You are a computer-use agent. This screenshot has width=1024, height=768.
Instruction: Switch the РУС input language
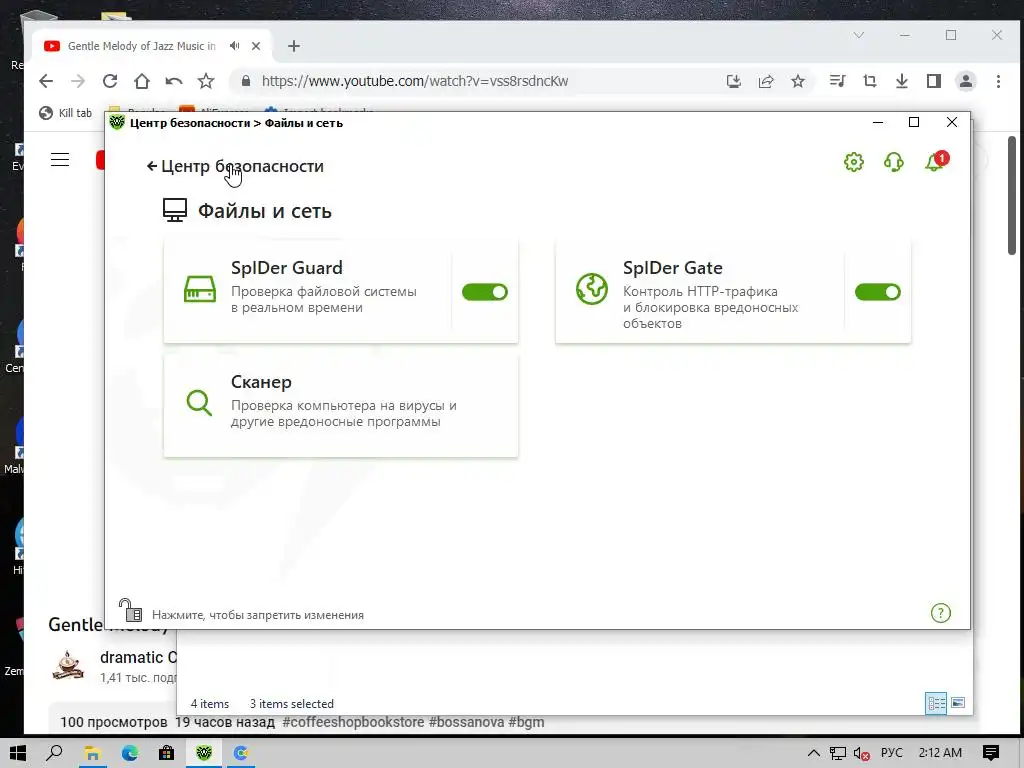tap(891, 753)
